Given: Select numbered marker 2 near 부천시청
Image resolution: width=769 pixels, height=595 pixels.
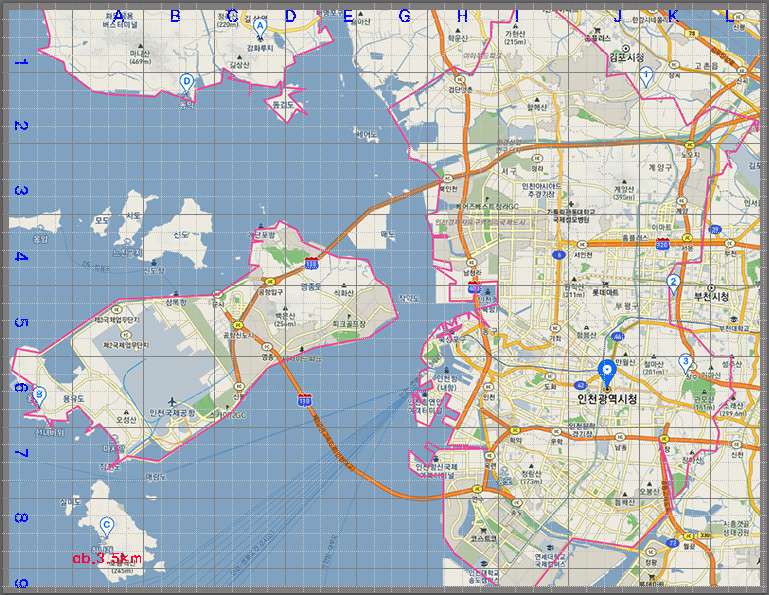Looking at the screenshot, I should click(x=674, y=284).
